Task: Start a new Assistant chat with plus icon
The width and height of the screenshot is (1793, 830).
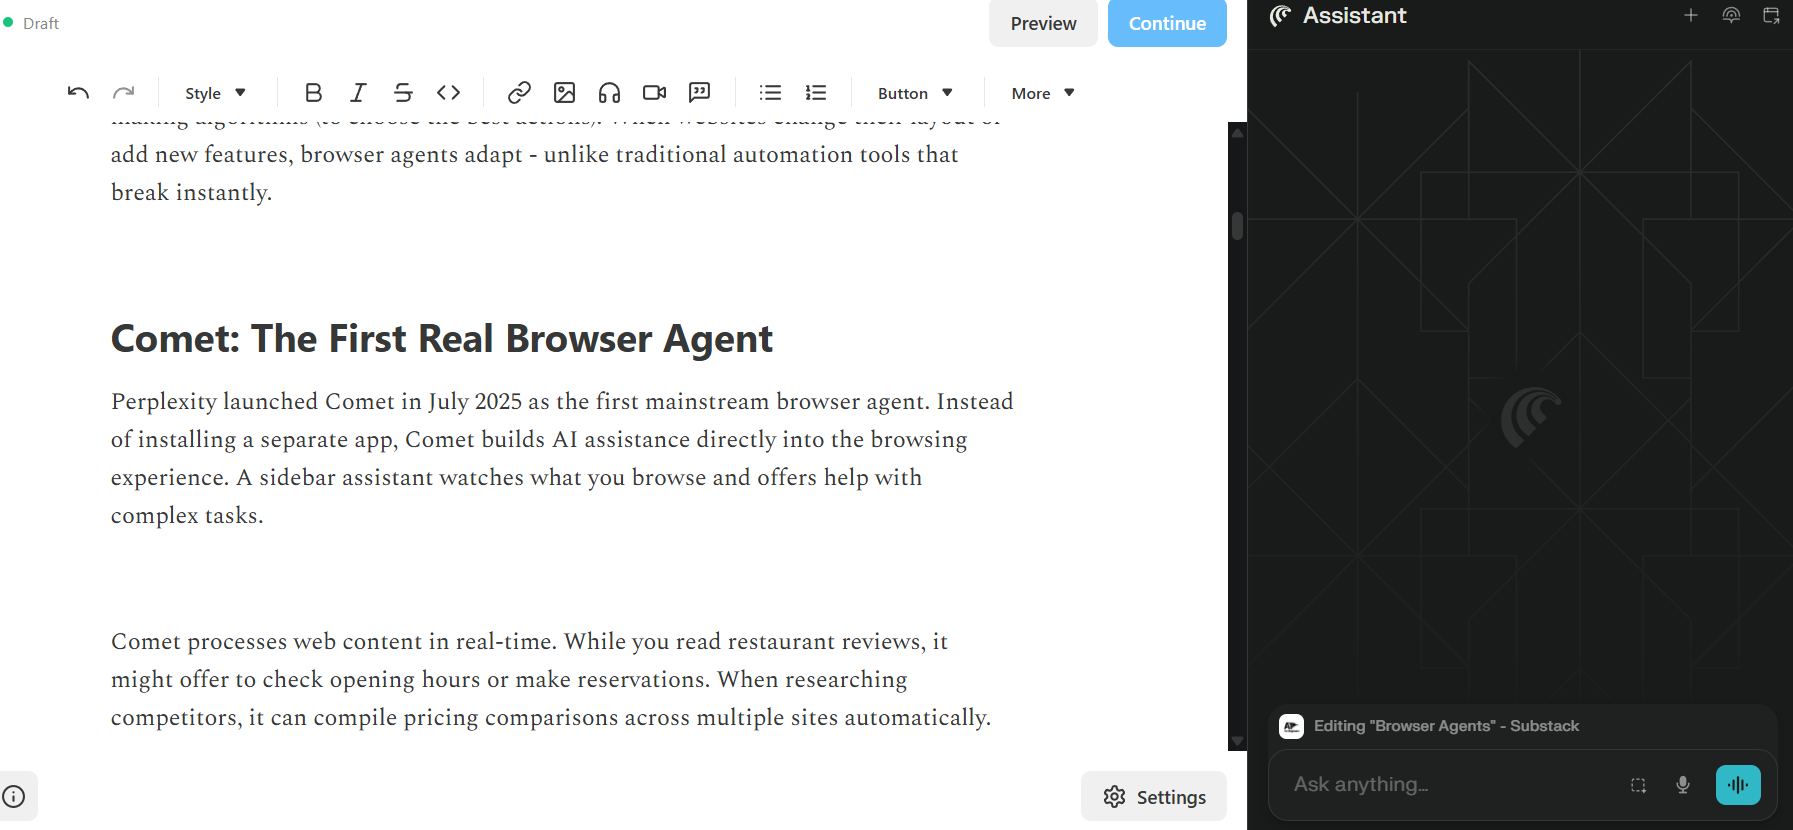Action: tap(1691, 15)
